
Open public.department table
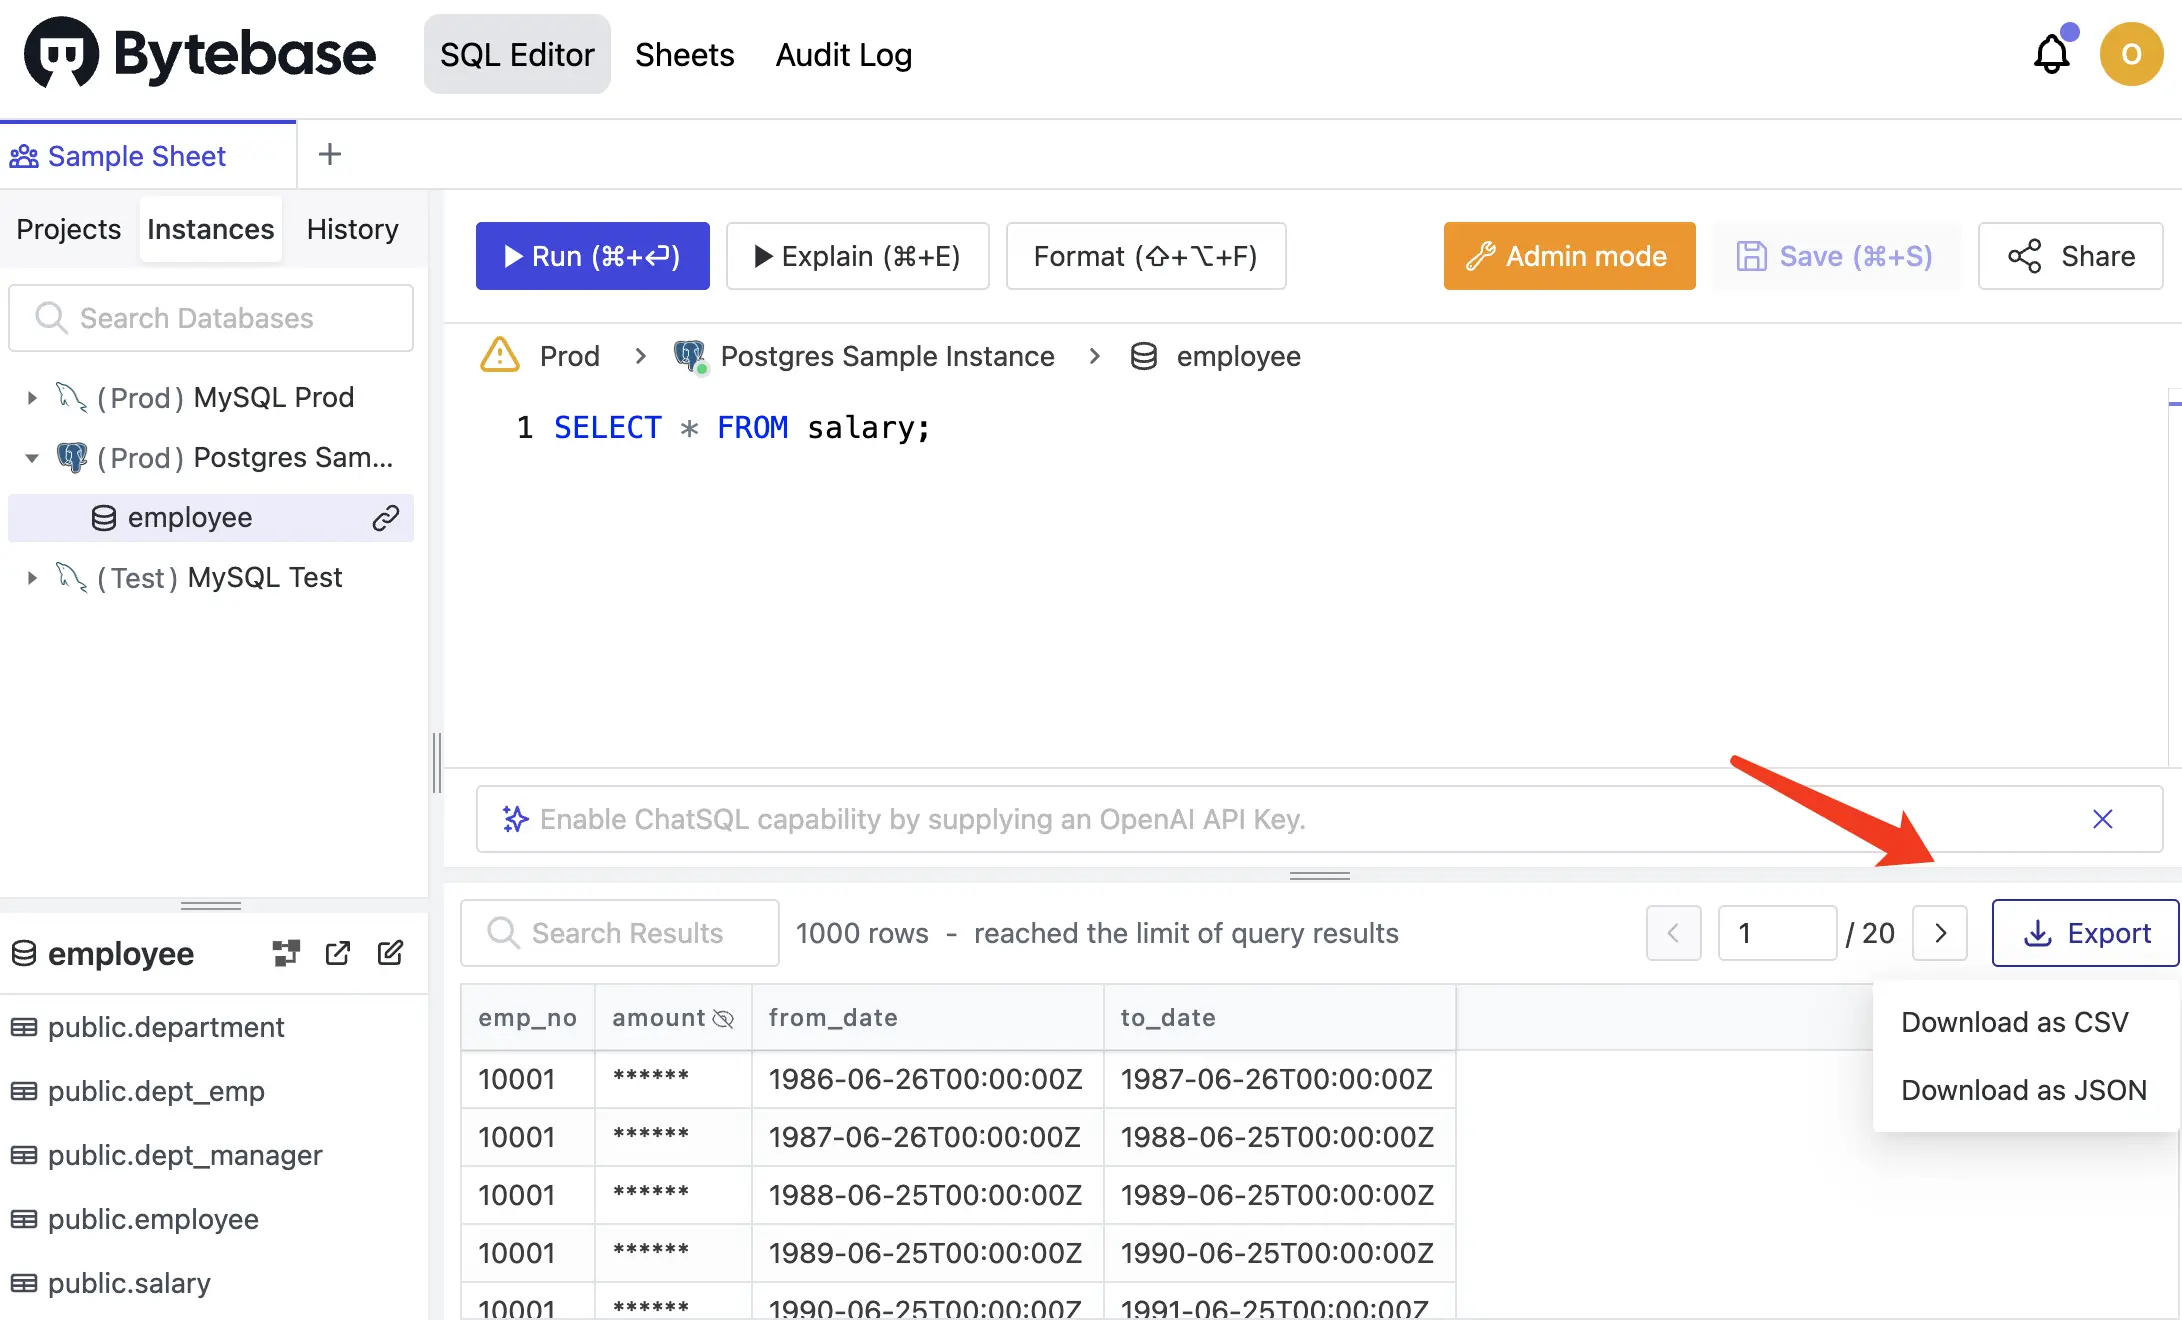pyautogui.click(x=166, y=1027)
